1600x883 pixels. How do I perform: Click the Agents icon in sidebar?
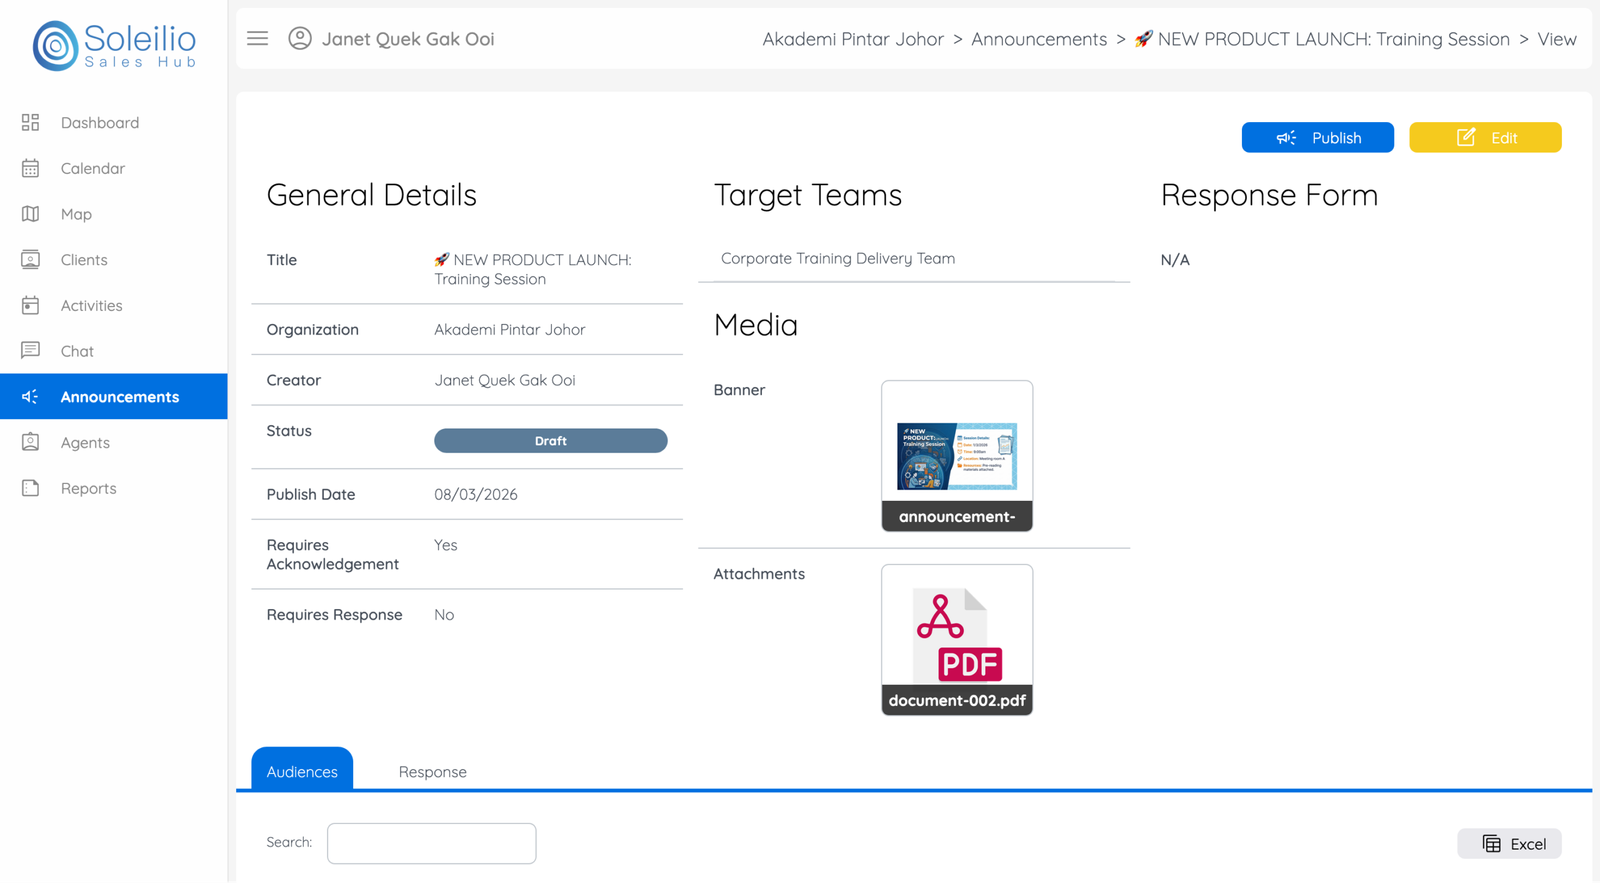(31, 442)
